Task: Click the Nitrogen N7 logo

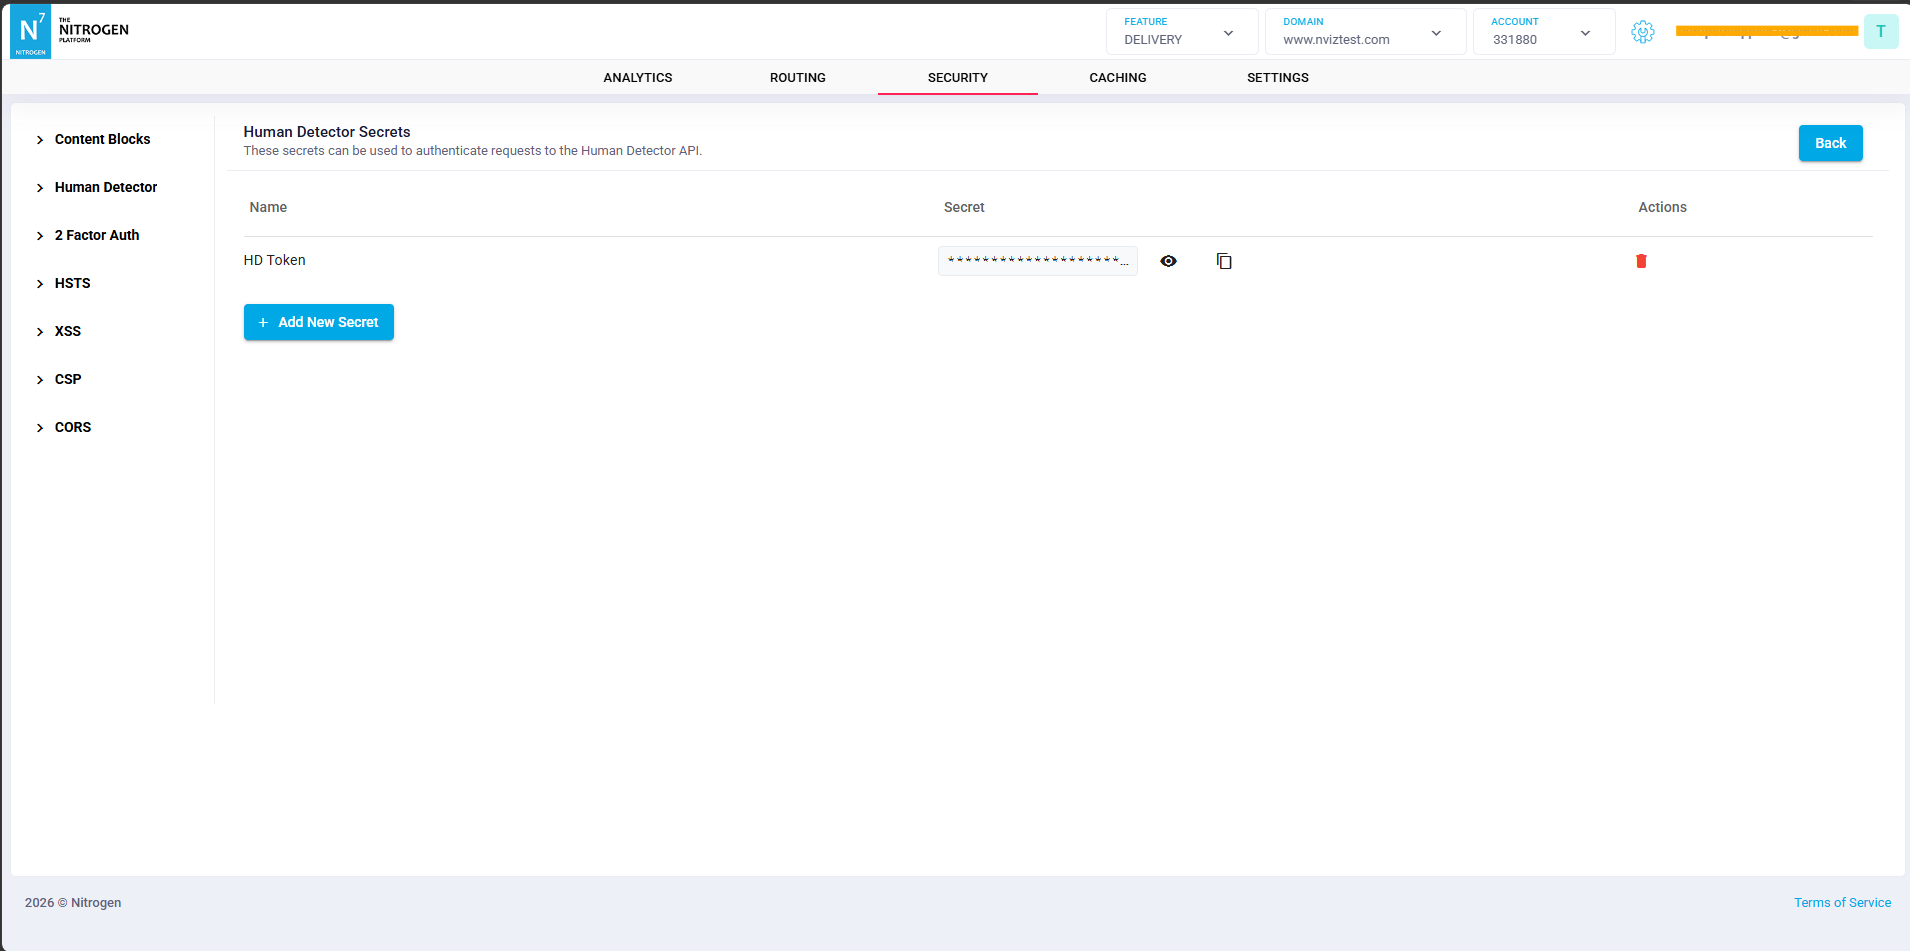Action: pos(30,31)
